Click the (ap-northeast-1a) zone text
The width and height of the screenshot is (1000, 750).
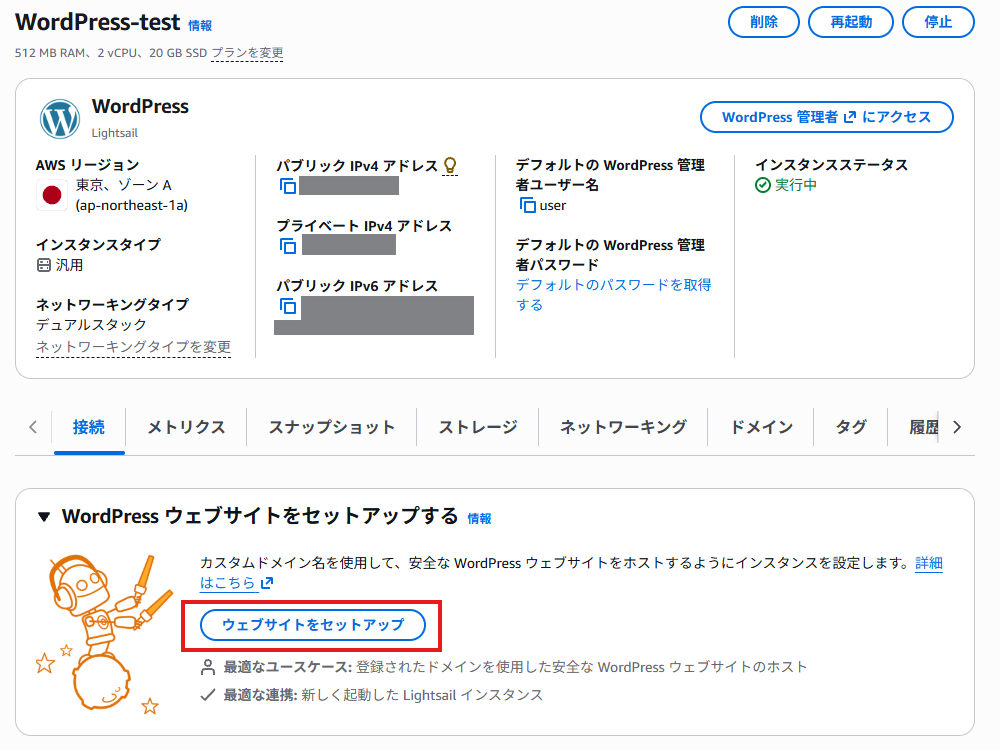click(131, 205)
